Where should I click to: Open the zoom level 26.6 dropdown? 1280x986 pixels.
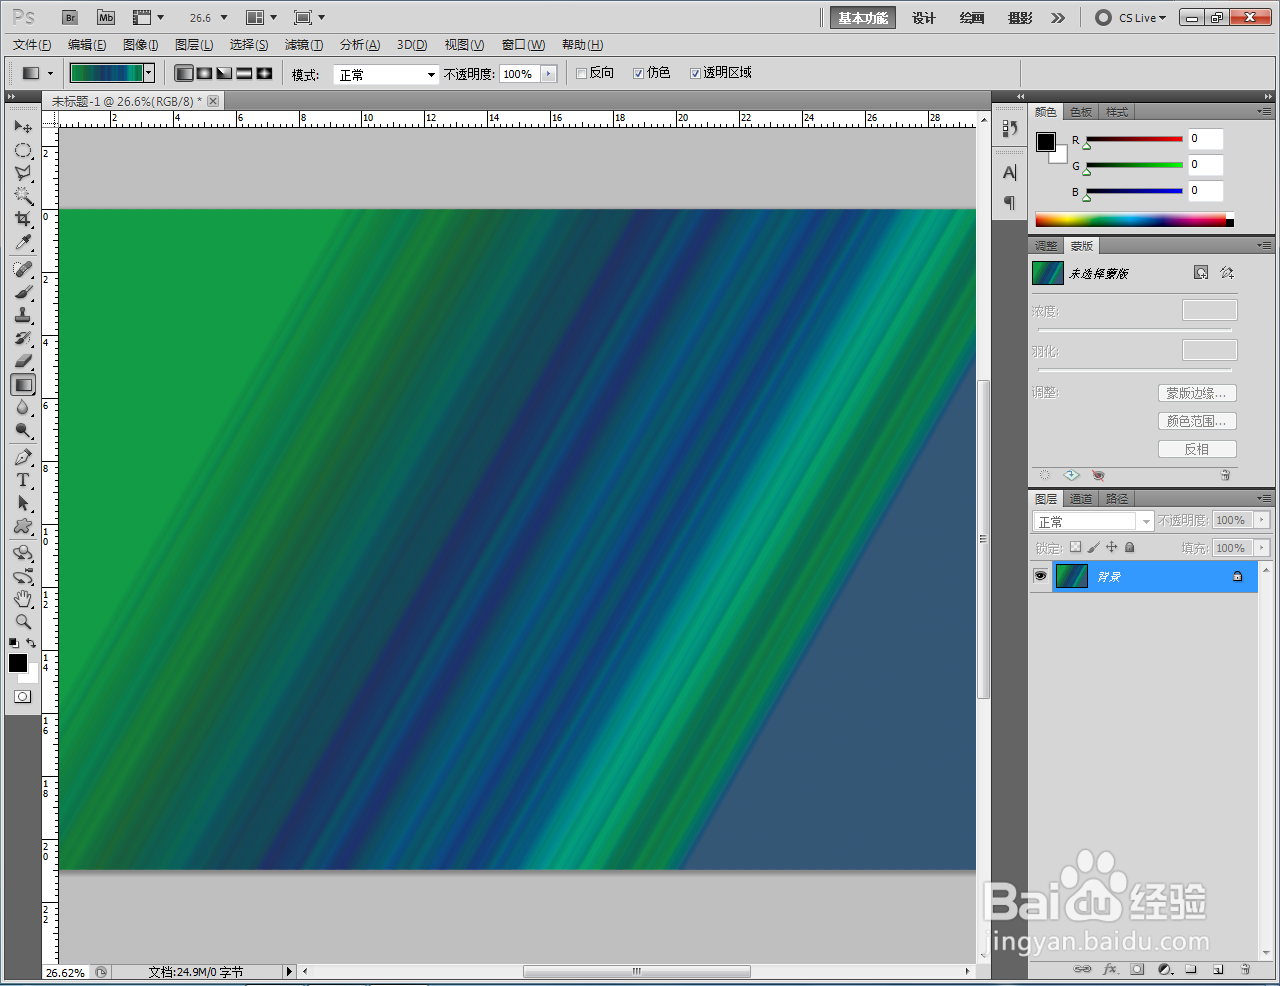point(224,18)
